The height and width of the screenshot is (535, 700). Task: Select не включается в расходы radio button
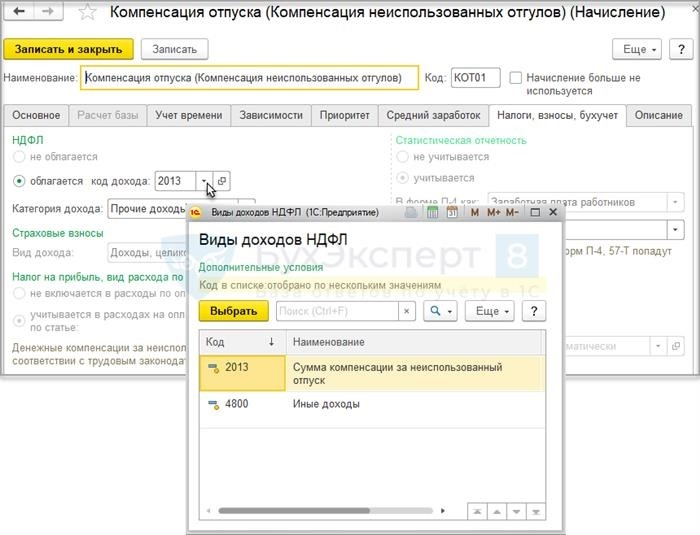[x=19, y=293]
